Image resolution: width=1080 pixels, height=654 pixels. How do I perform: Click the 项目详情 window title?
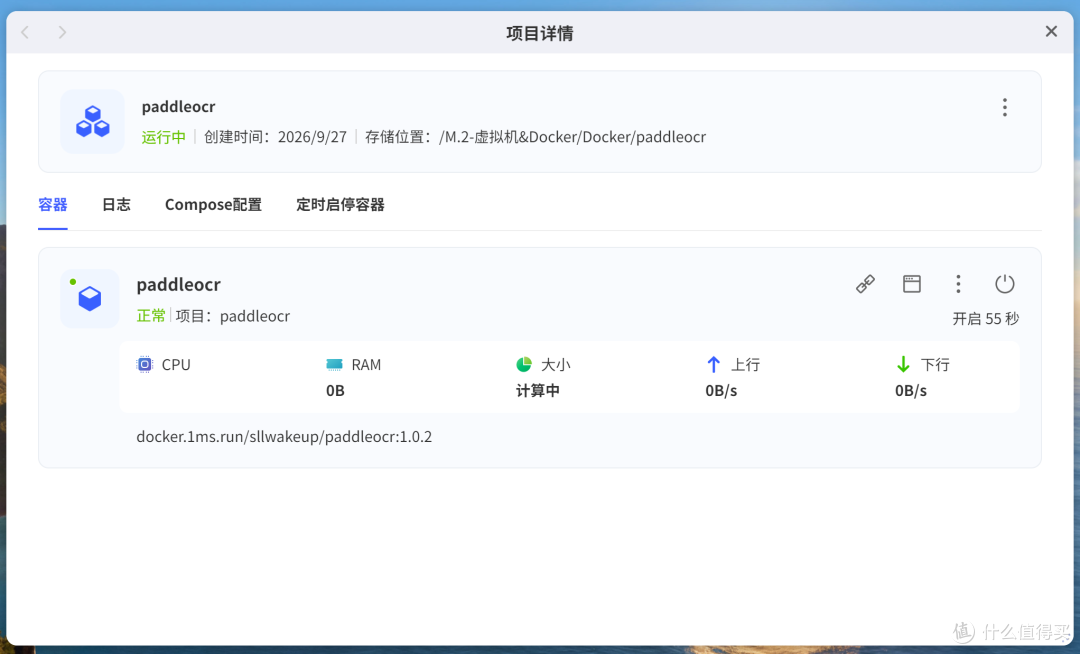[x=540, y=33]
